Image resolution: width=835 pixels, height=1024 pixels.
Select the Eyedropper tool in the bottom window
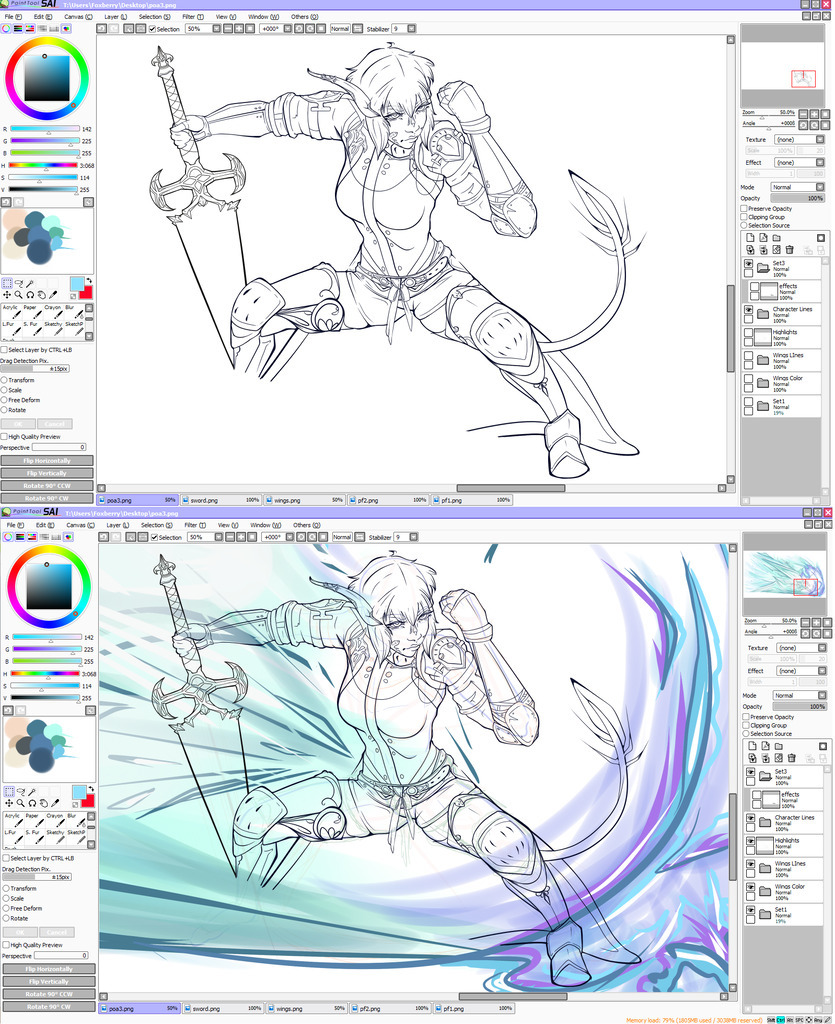point(54,803)
